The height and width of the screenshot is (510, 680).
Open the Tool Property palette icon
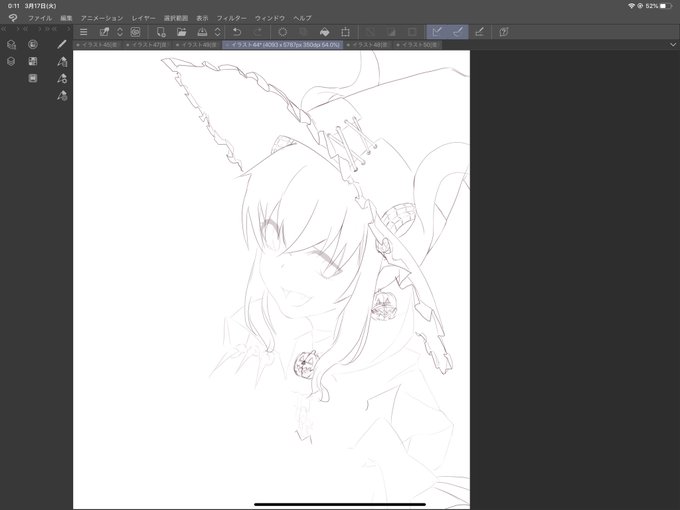tap(62, 78)
